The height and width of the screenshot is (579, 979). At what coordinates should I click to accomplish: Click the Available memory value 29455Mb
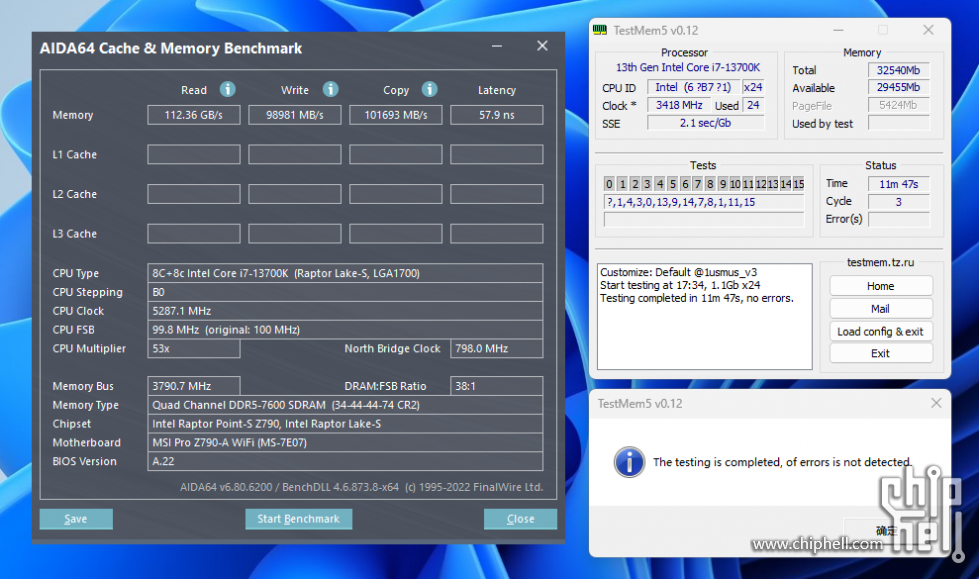[898, 87]
